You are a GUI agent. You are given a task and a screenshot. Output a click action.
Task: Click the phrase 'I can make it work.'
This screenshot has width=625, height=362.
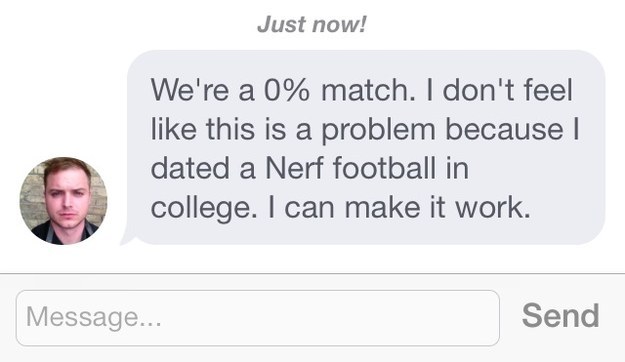pyautogui.click(x=399, y=208)
